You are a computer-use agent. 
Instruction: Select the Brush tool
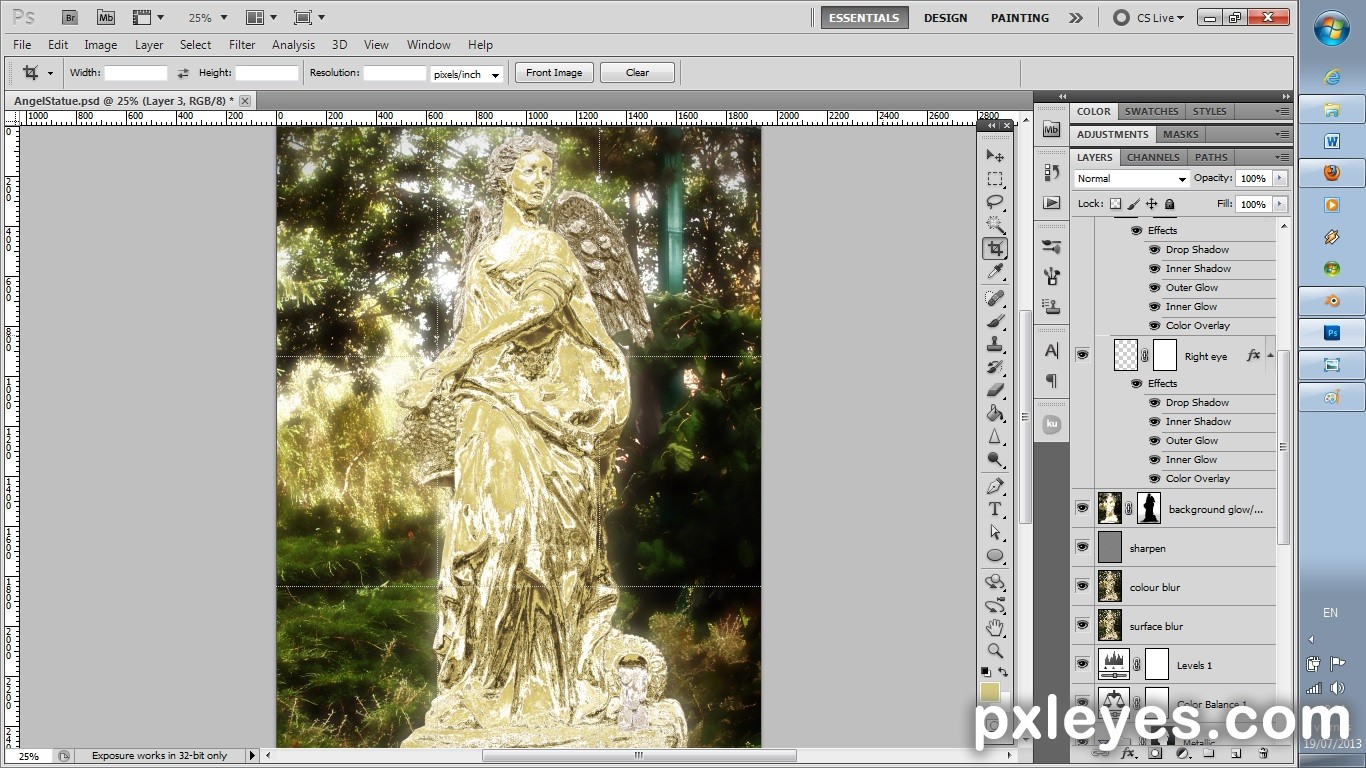click(995, 321)
